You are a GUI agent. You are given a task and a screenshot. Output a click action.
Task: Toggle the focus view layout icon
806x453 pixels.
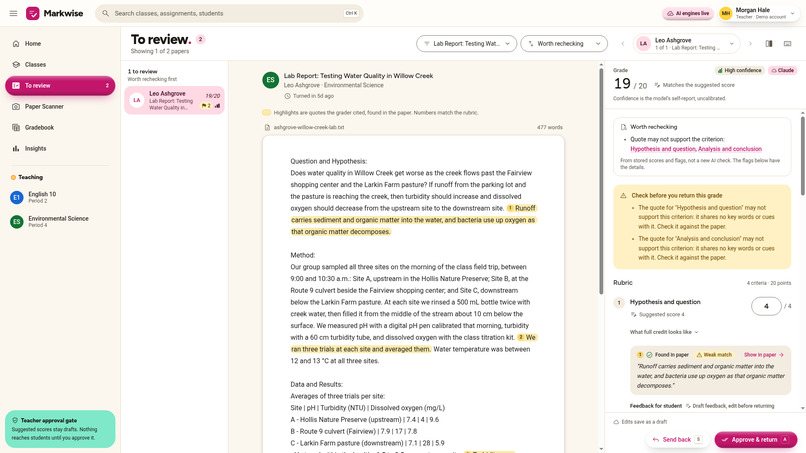[x=787, y=44]
